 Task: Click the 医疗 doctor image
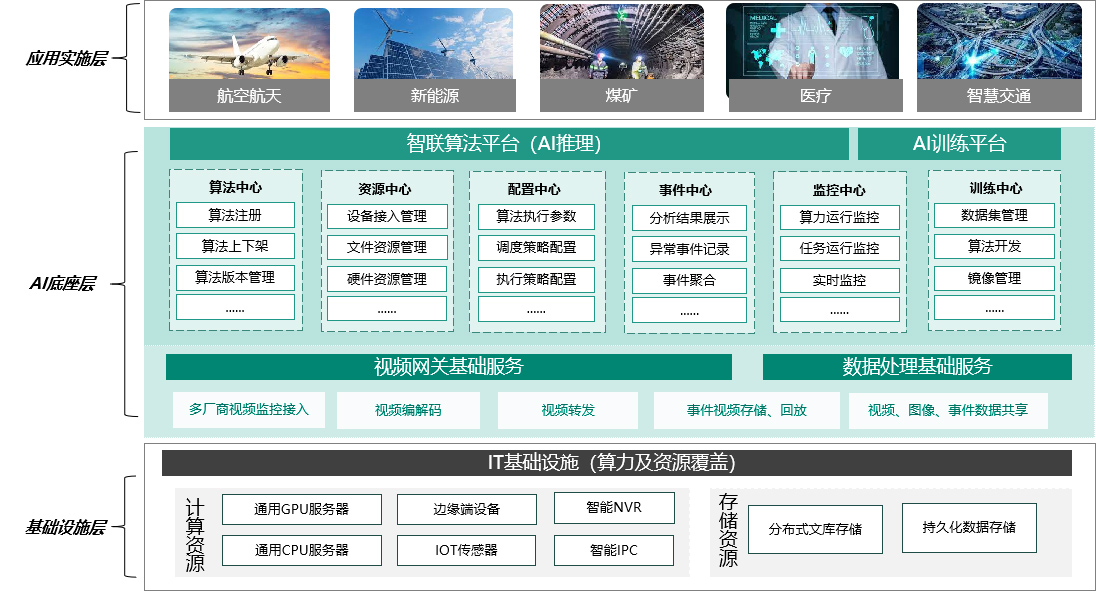pyautogui.click(x=812, y=41)
